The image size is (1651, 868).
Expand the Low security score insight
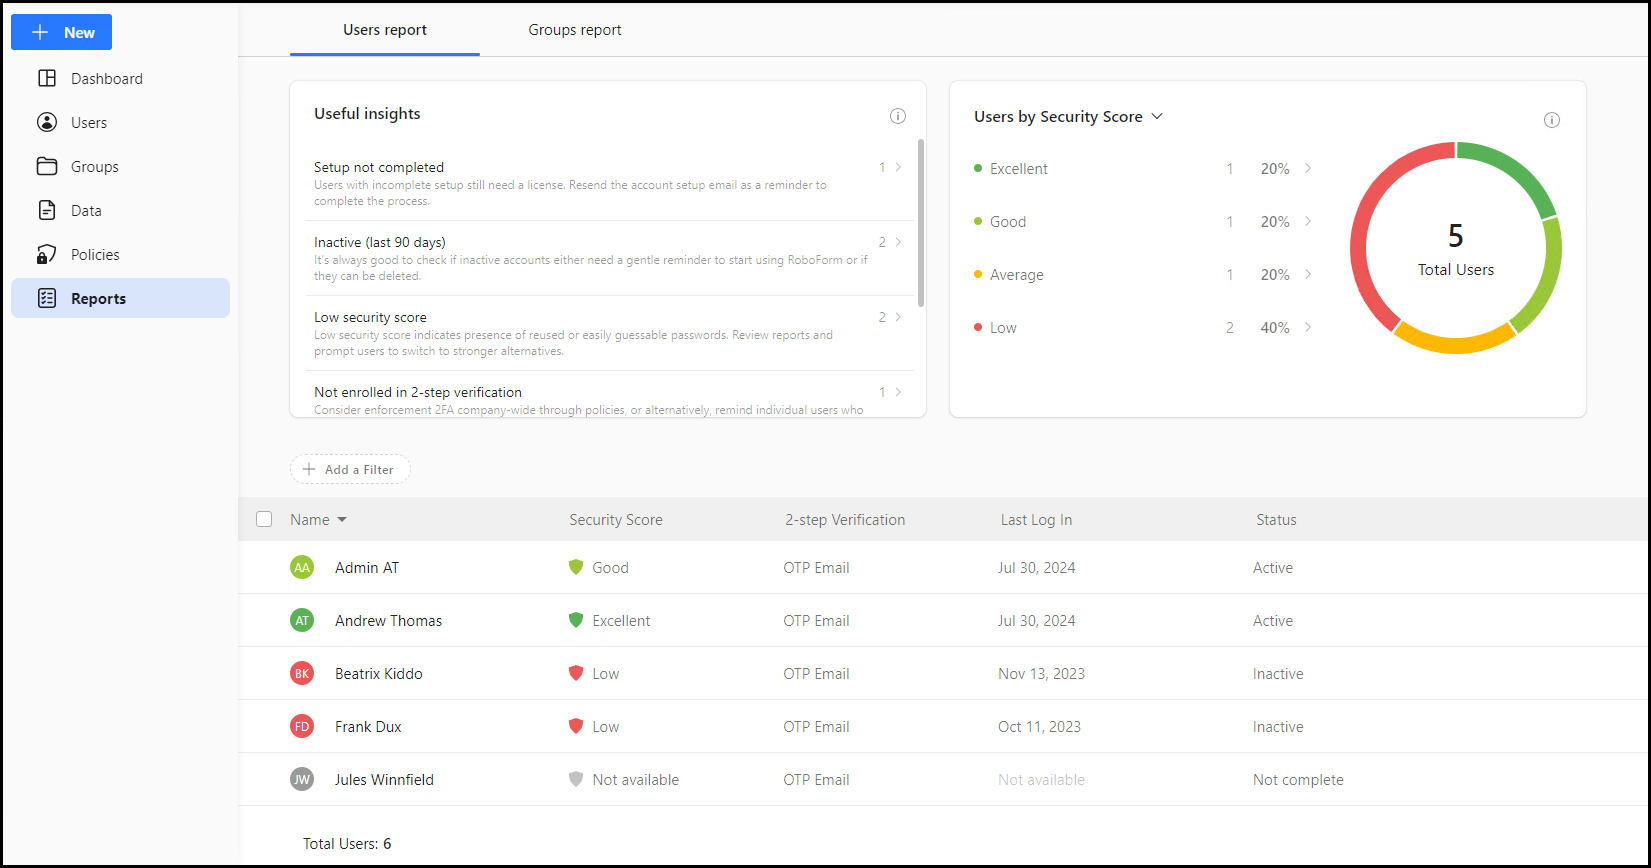[898, 318]
